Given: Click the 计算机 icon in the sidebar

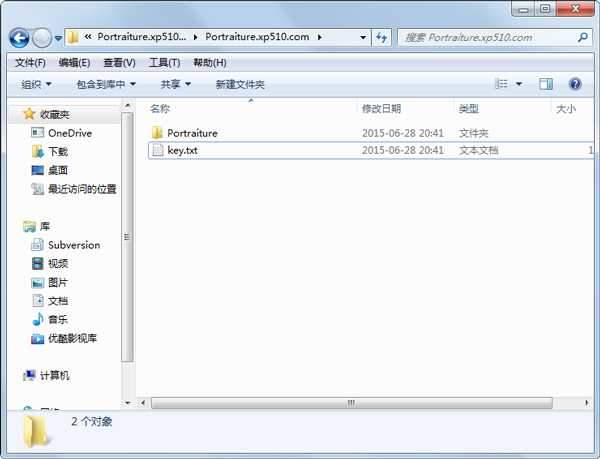Looking at the screenshot, I should point(29,375).
